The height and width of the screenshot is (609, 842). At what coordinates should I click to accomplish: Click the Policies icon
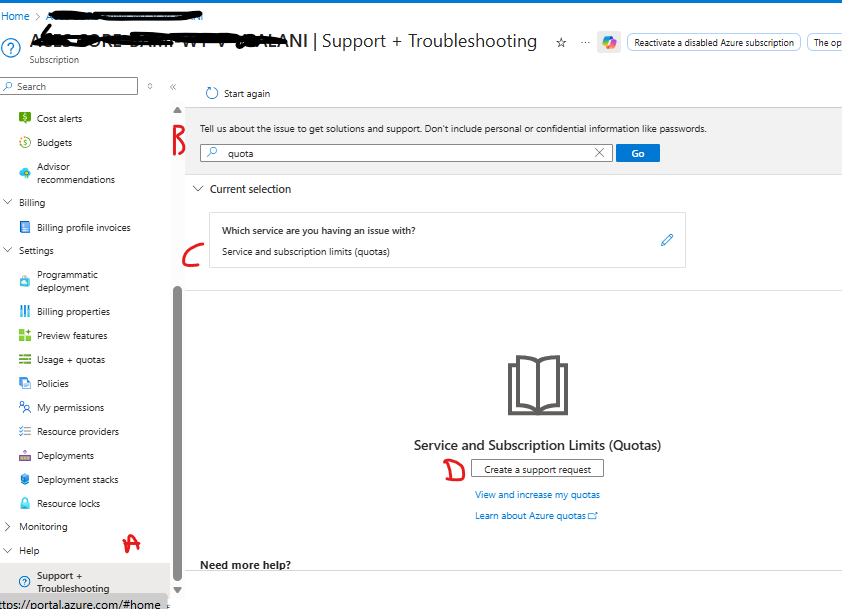[x=25, y=383]
